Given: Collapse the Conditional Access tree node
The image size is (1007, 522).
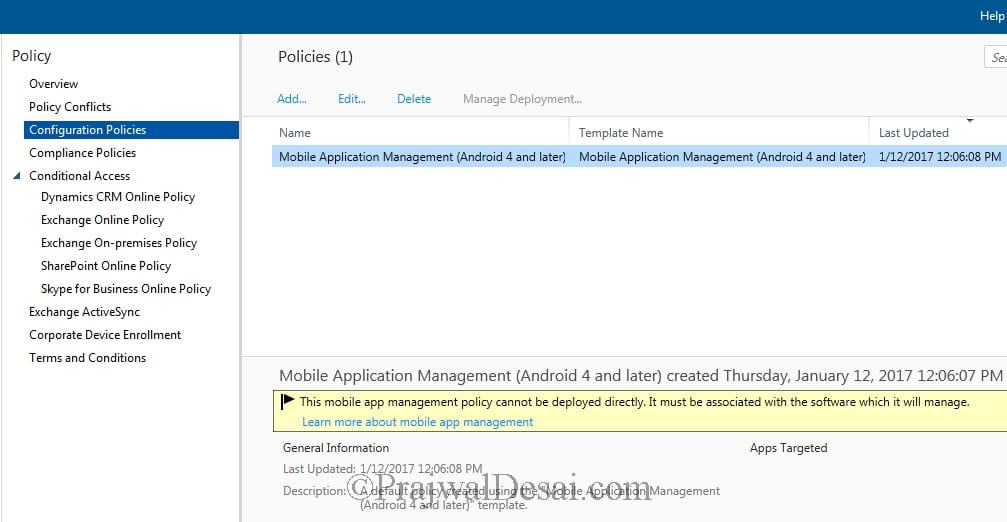Looking at the screenshot, I should (x=17, y=176).
